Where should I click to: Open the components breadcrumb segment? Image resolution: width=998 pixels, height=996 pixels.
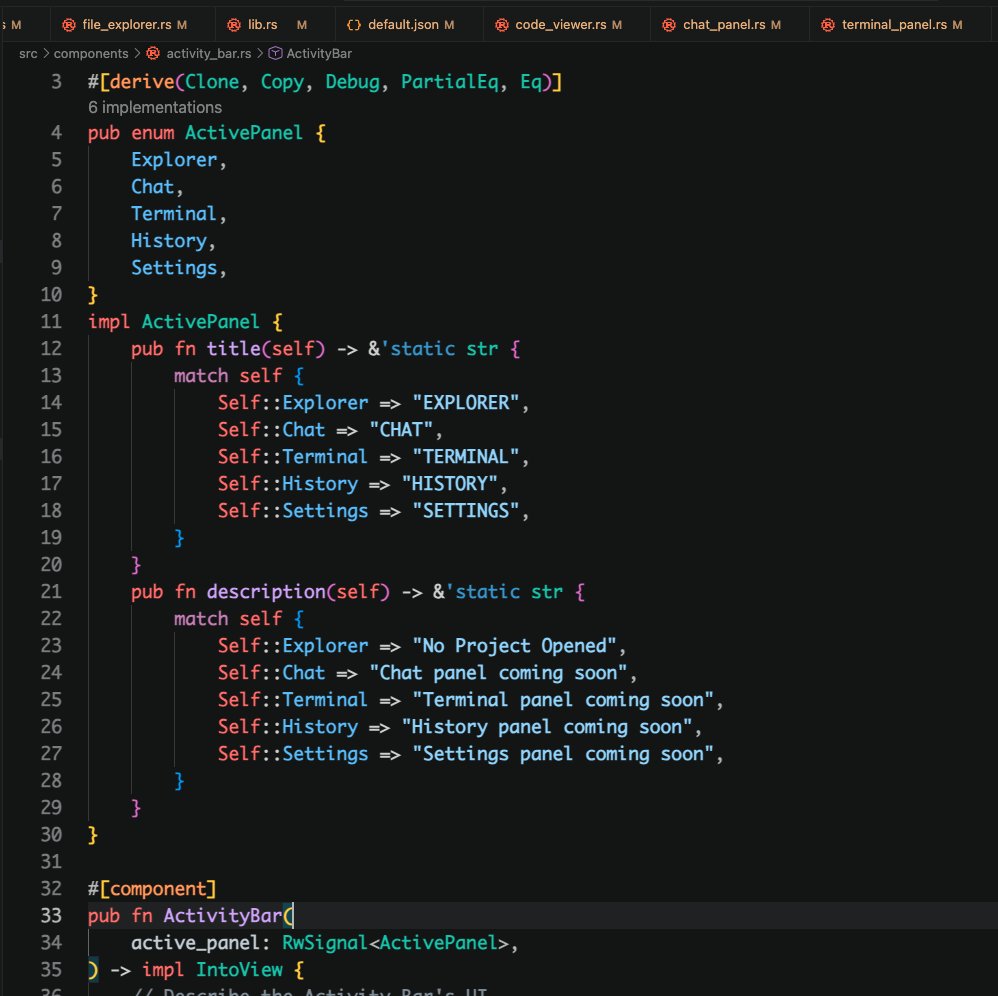91,53
